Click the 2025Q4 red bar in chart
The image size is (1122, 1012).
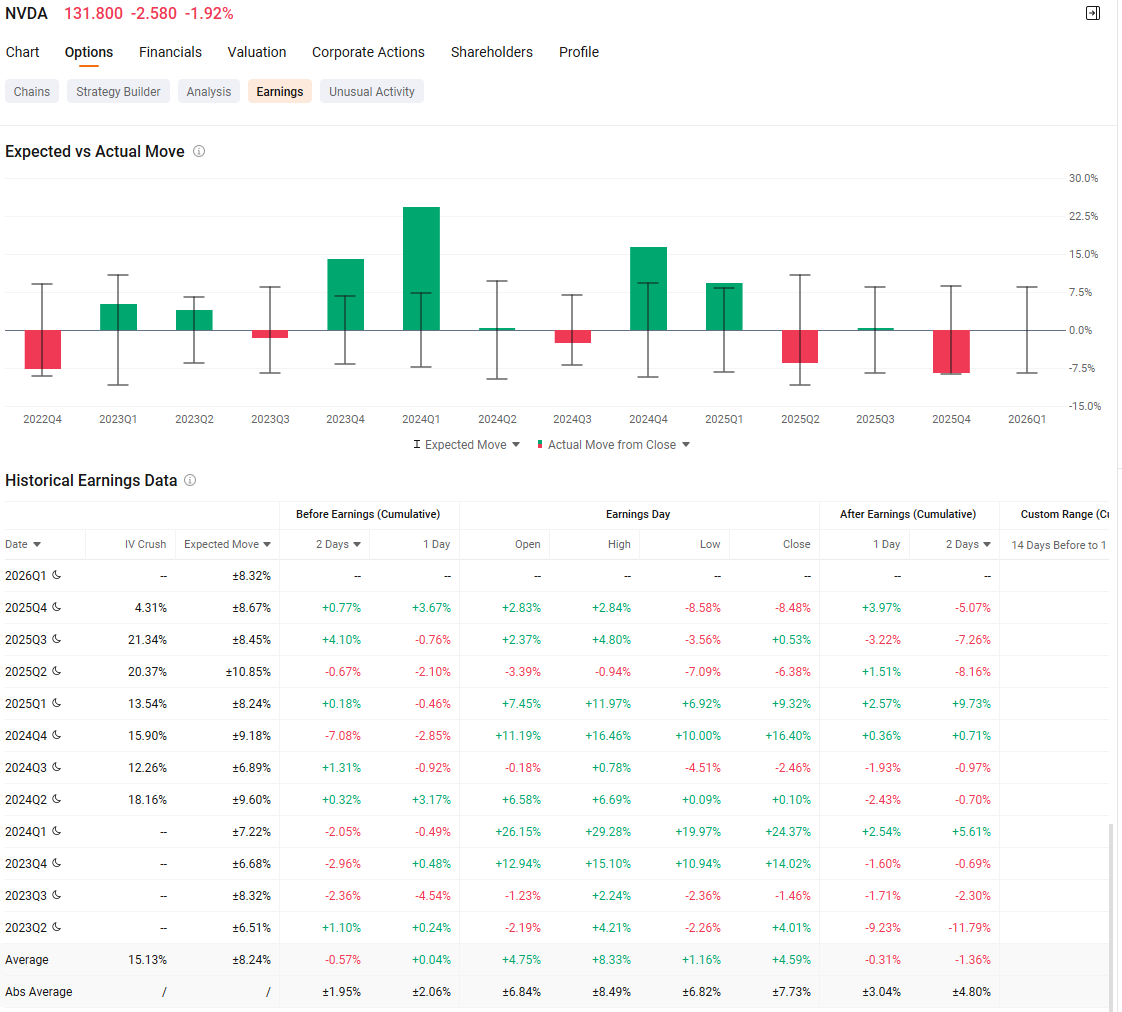[951, 351]
